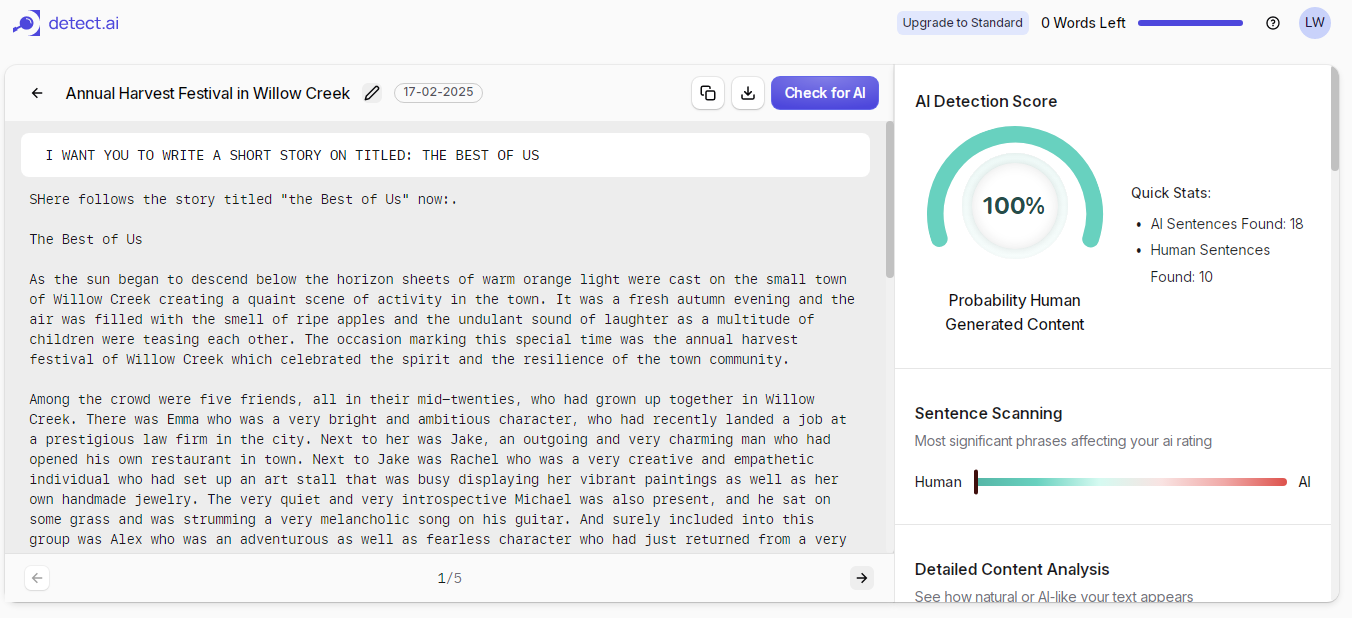Click the Check for AI button
This screenshot has height=618, width=1352.
pyautogui.click(x=825, y=93)
